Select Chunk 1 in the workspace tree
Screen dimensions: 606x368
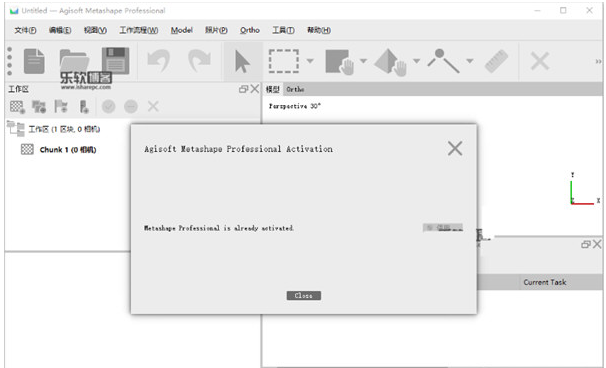[x=68, y=150]
